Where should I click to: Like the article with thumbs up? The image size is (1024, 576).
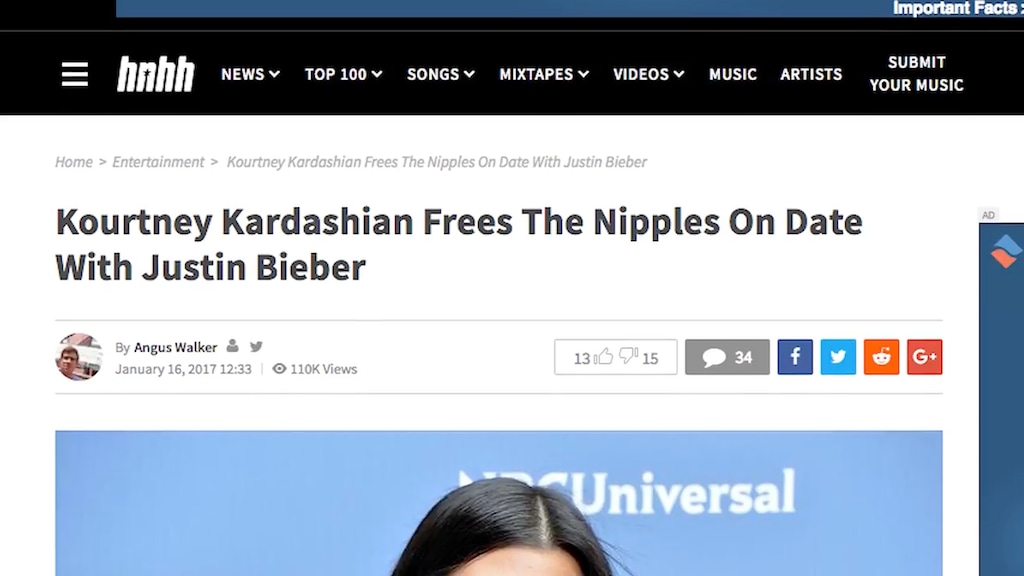604,357
